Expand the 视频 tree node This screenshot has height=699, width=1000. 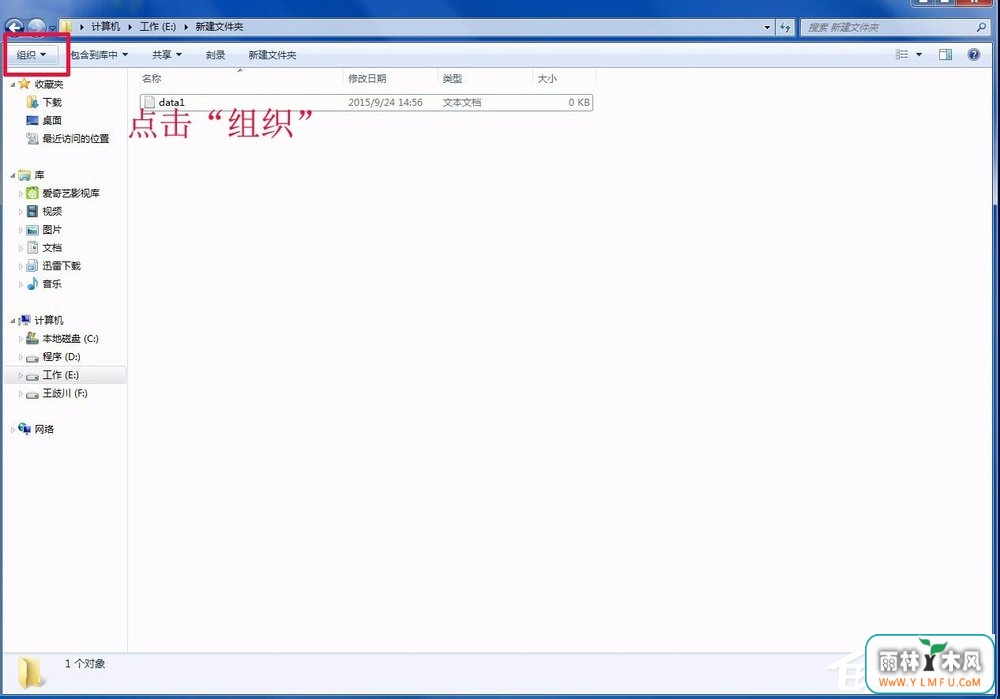[x=20, y=211]
